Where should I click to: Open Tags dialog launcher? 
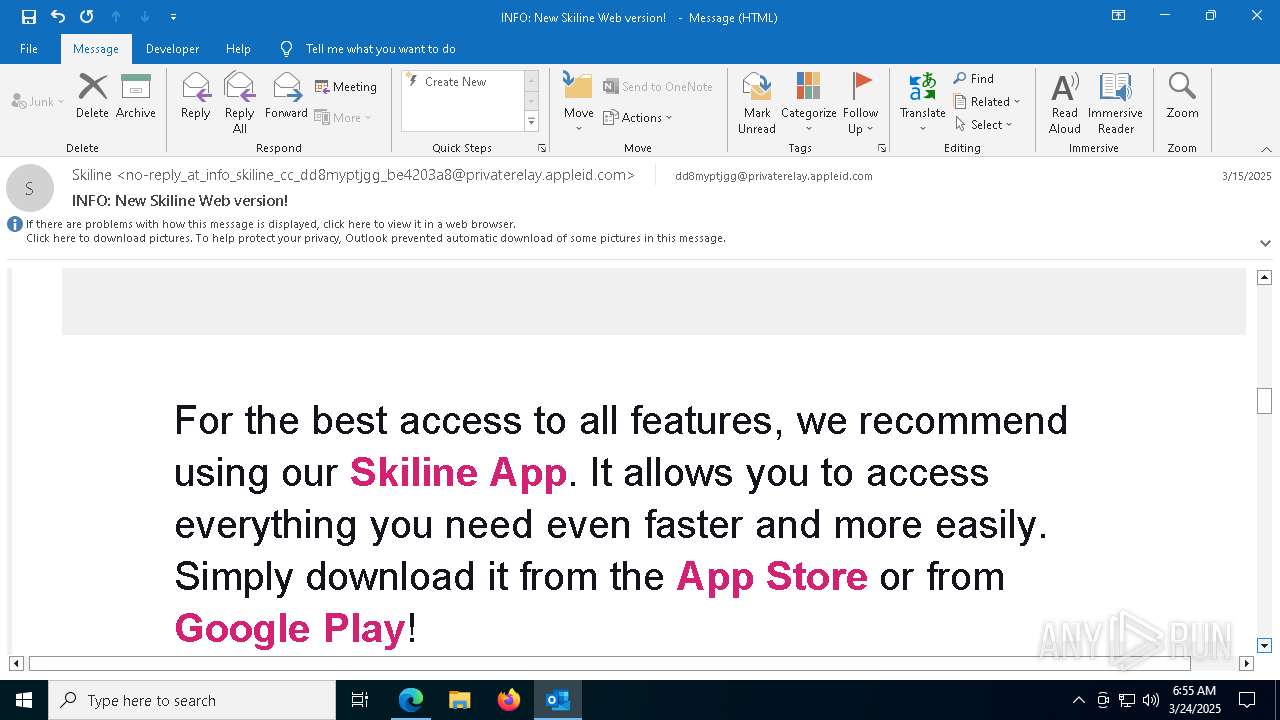[x=882, y=148]
